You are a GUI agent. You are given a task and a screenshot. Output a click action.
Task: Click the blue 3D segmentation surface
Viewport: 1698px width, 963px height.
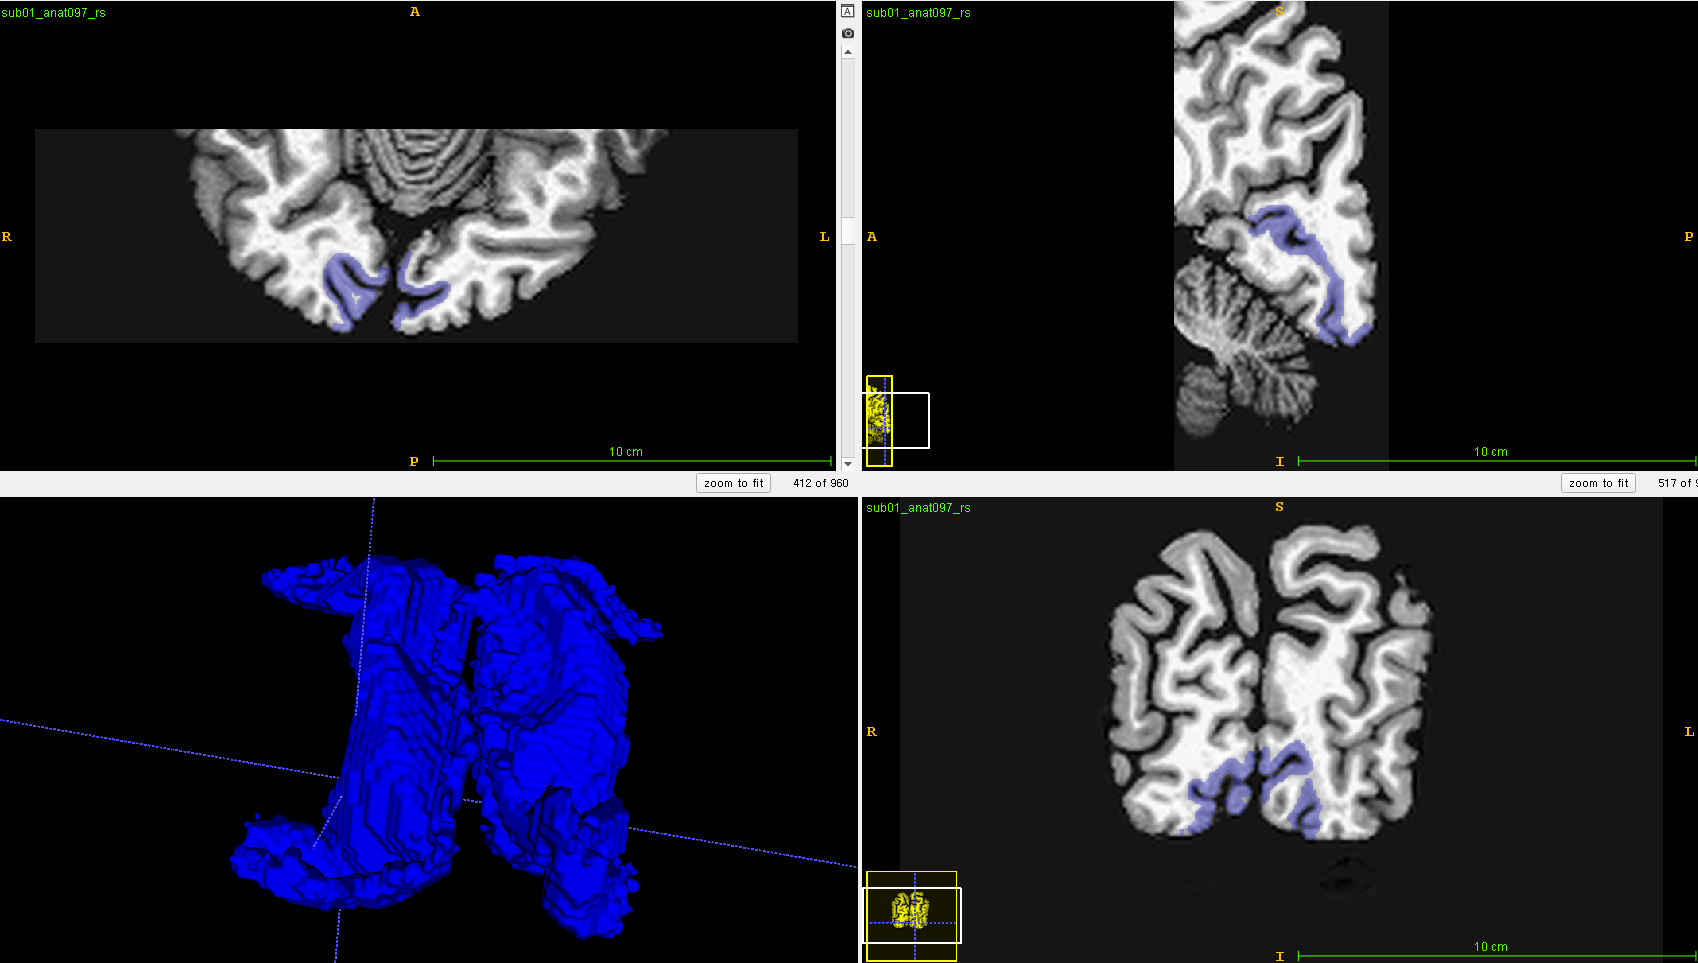[x=430, y=720]
